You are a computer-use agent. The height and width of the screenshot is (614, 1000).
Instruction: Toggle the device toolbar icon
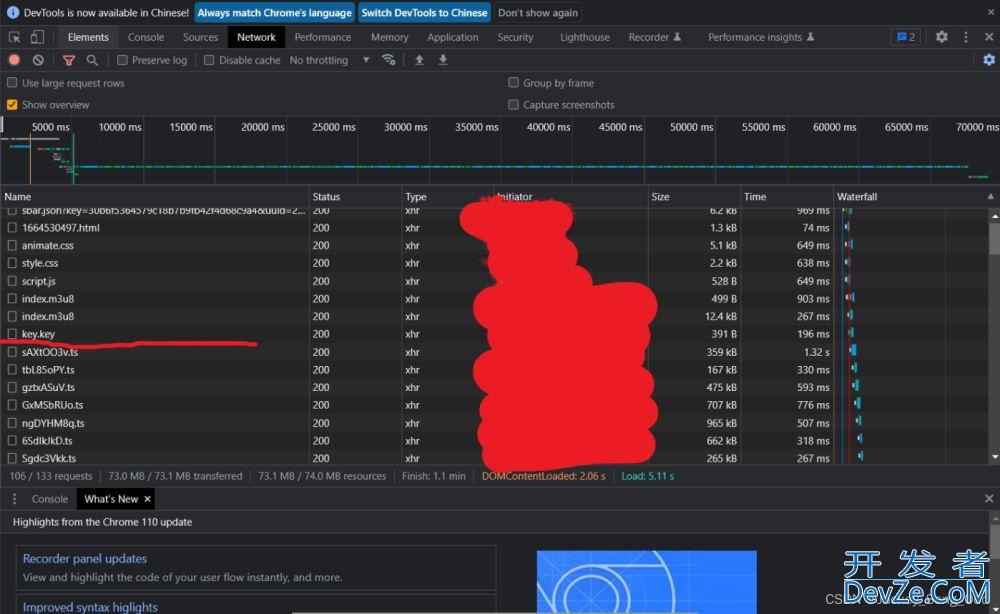[37, 37]
